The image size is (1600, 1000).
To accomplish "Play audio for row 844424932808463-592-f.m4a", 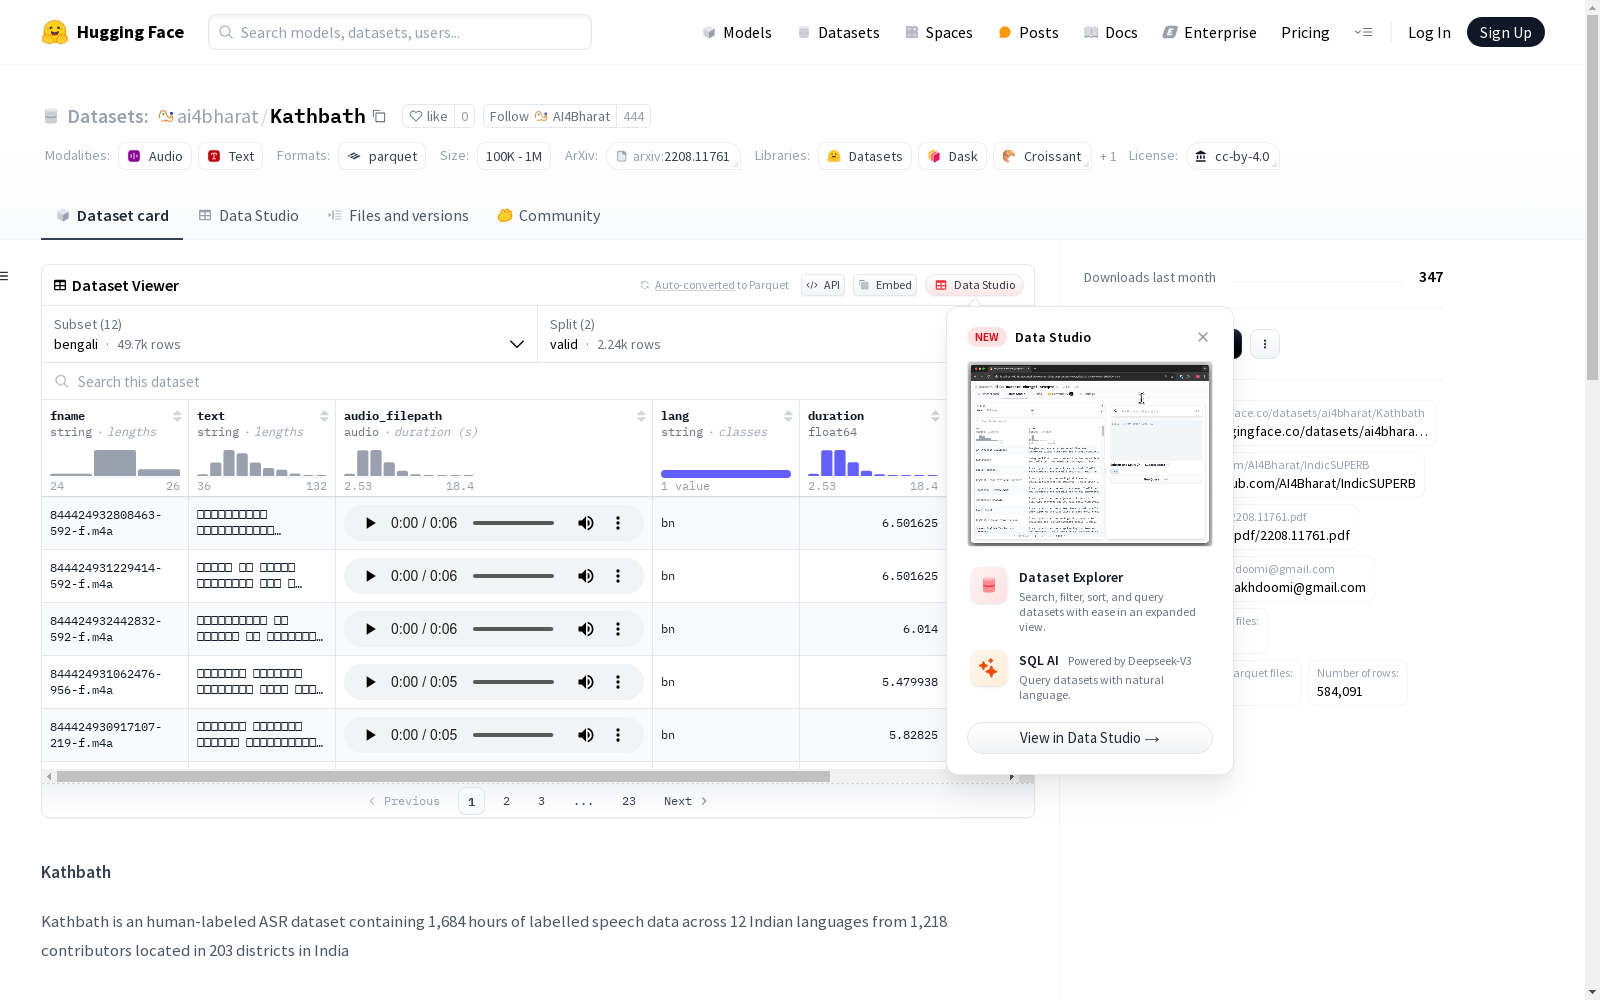I will pyautogui.click(x=370, y=523).
